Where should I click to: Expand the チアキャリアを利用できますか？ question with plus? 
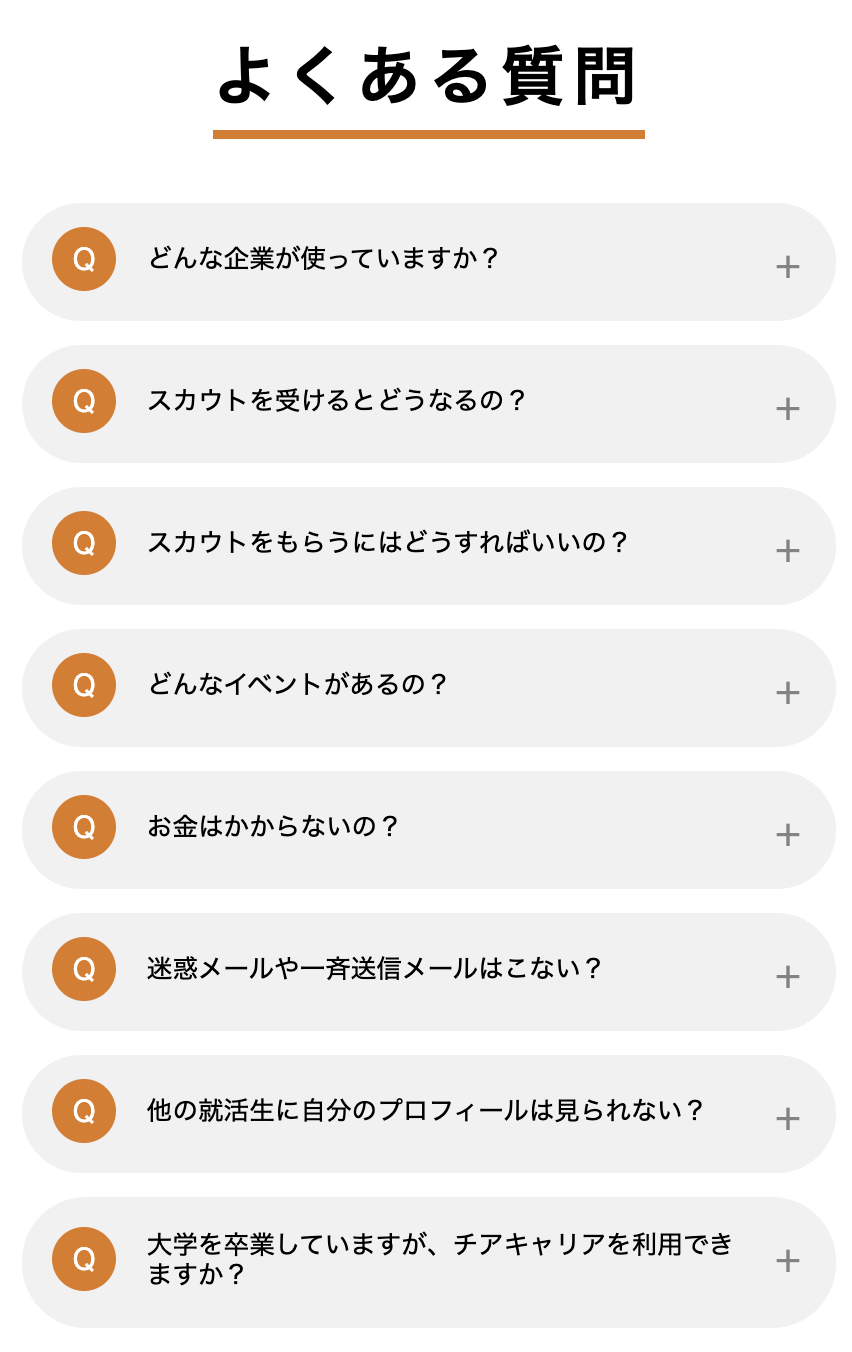788,1260
